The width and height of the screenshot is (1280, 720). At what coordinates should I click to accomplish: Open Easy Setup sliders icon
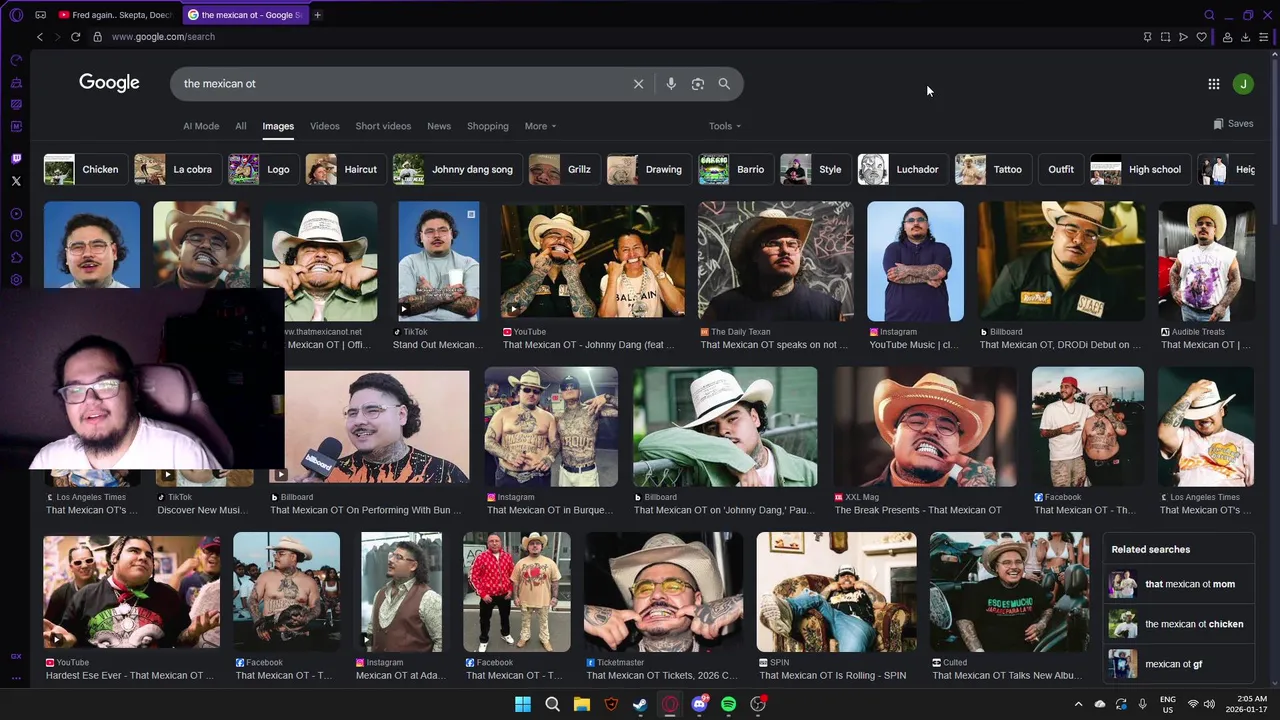pos(1263,37)
